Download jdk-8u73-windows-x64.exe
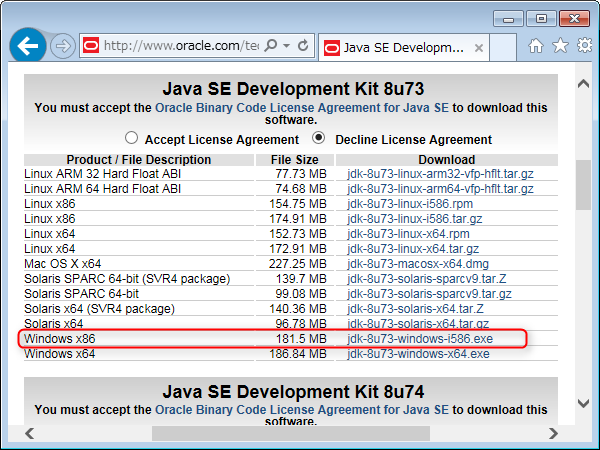 418,354
